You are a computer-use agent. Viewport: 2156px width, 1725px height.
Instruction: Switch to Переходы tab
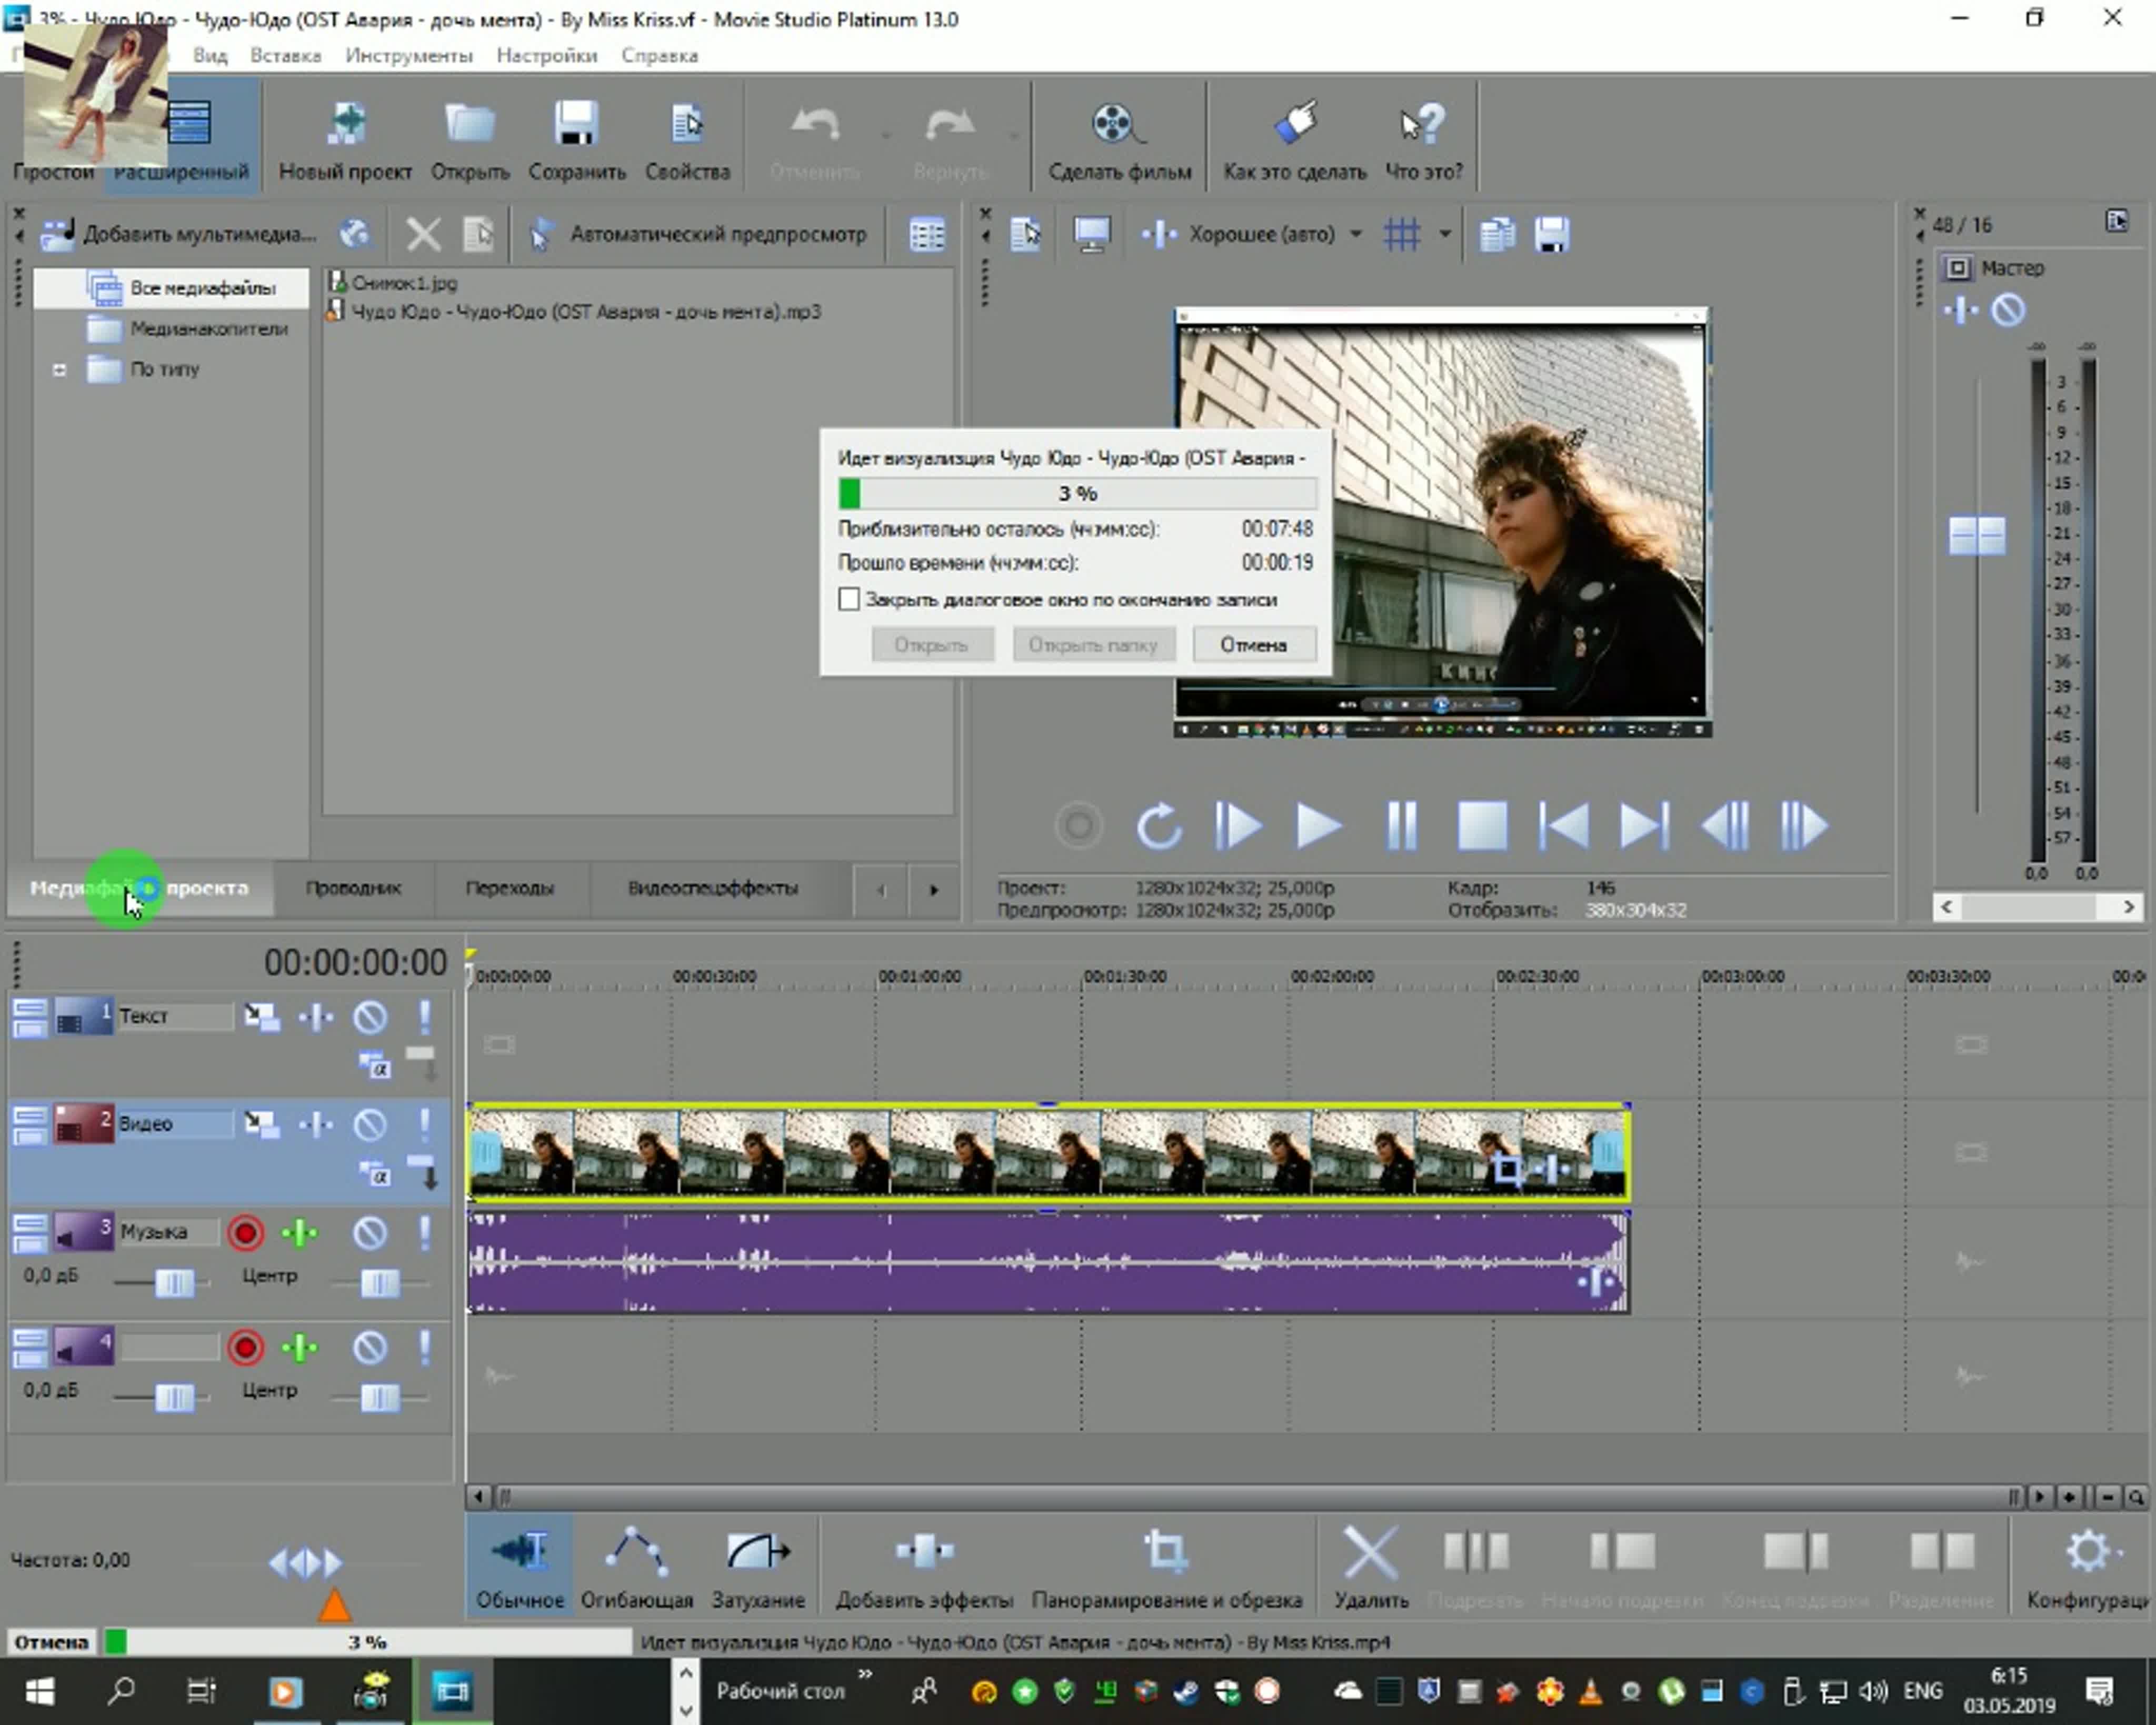click(510, 888)
